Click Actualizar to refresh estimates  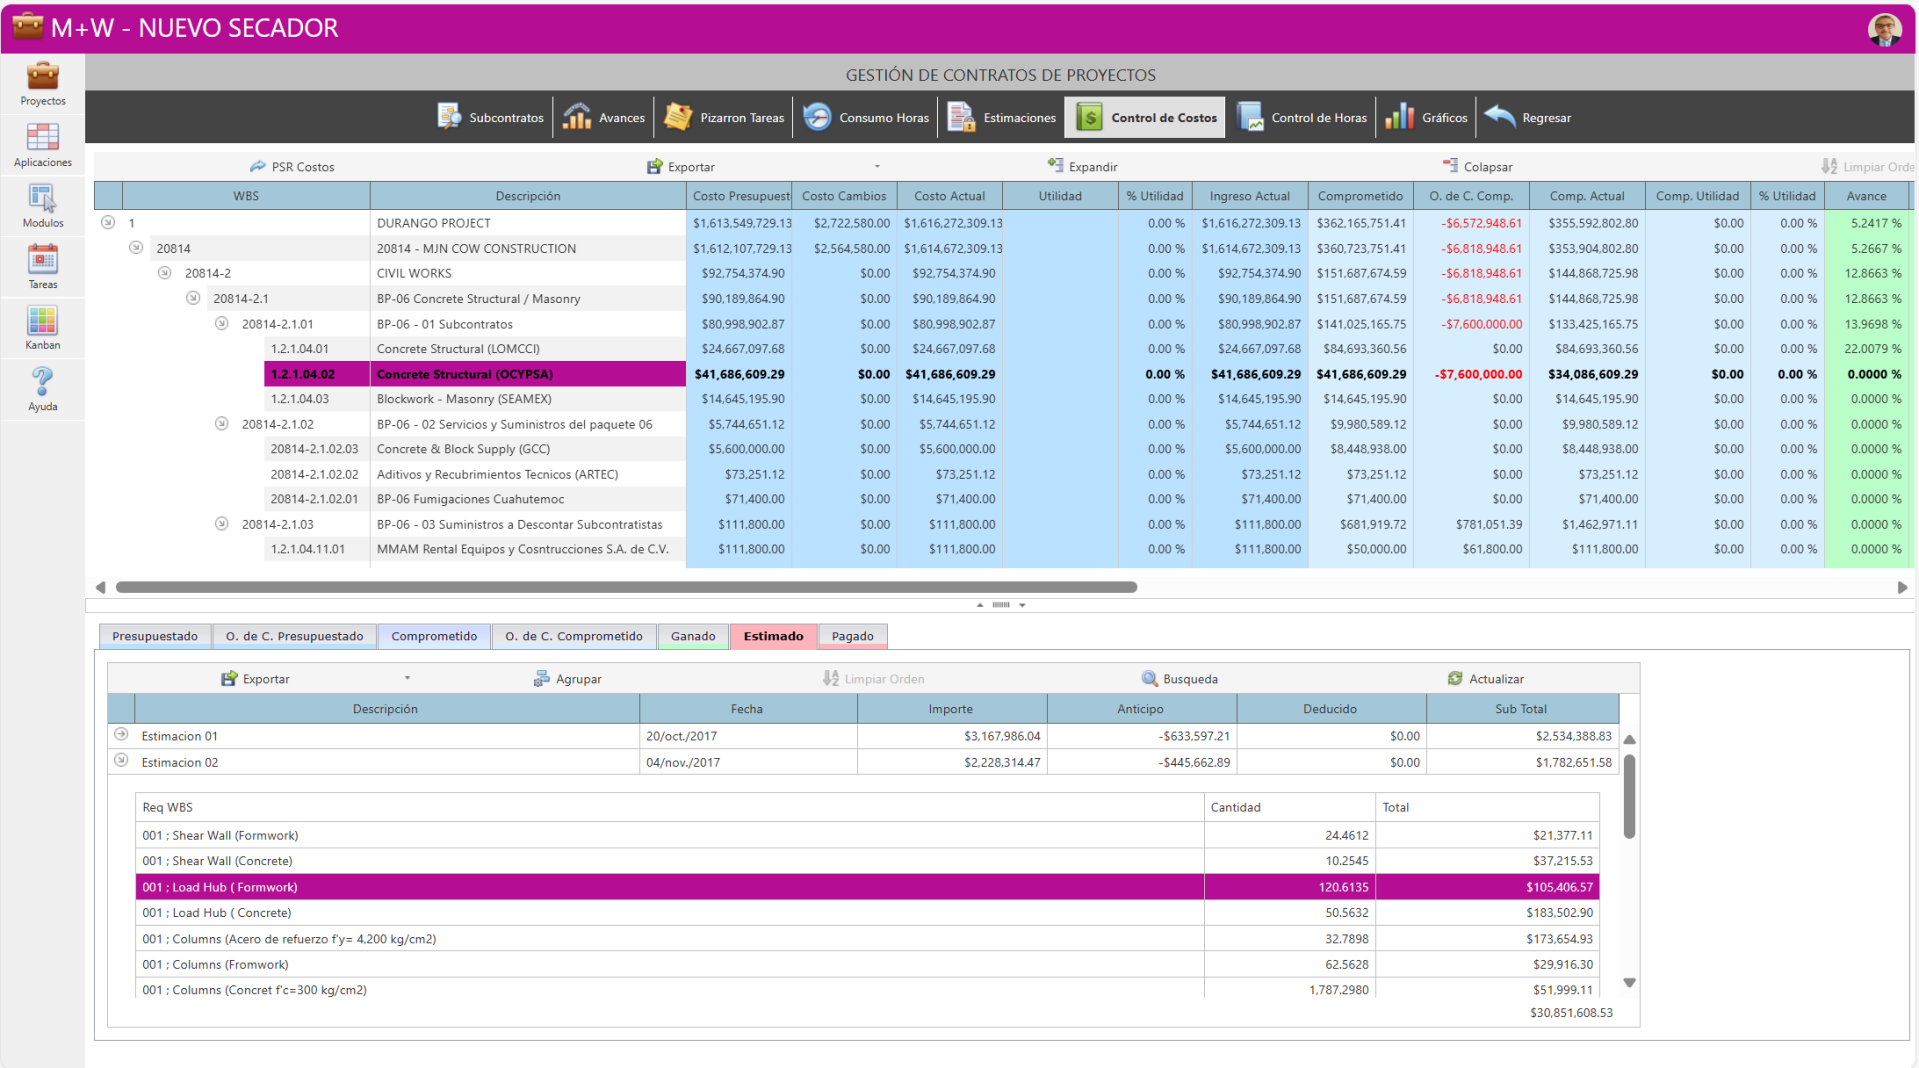coord(1485,679)
